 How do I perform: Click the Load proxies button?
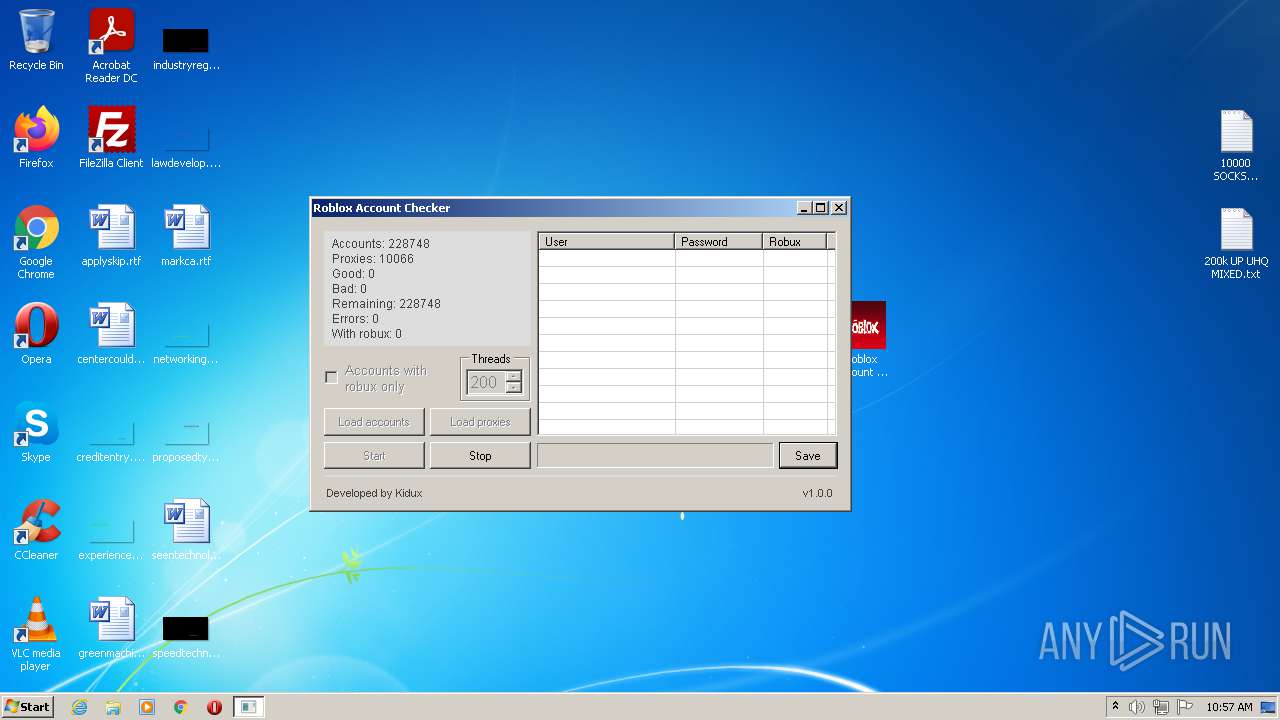tap(480, 422)
